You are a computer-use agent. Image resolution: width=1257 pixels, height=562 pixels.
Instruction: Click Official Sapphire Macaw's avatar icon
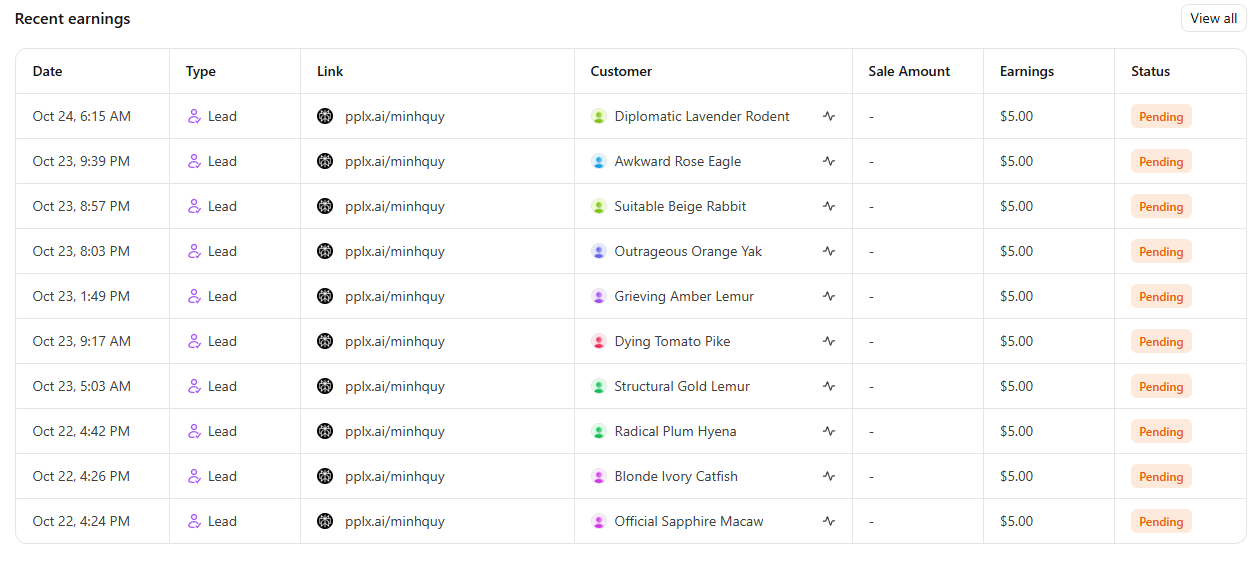point(599,521)
